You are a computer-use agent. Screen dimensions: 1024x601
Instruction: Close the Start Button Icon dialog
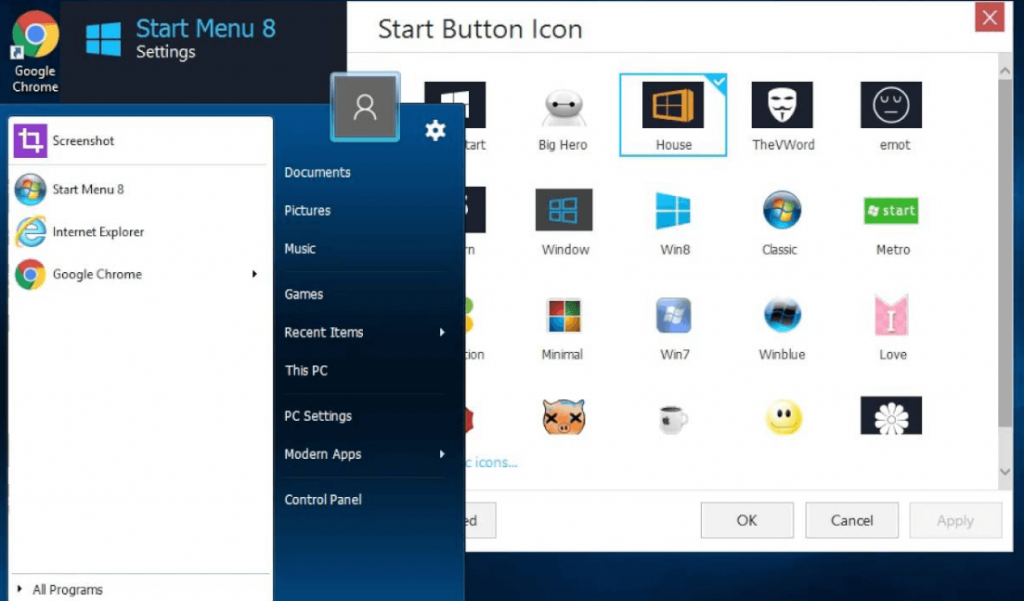pos(989,17)
